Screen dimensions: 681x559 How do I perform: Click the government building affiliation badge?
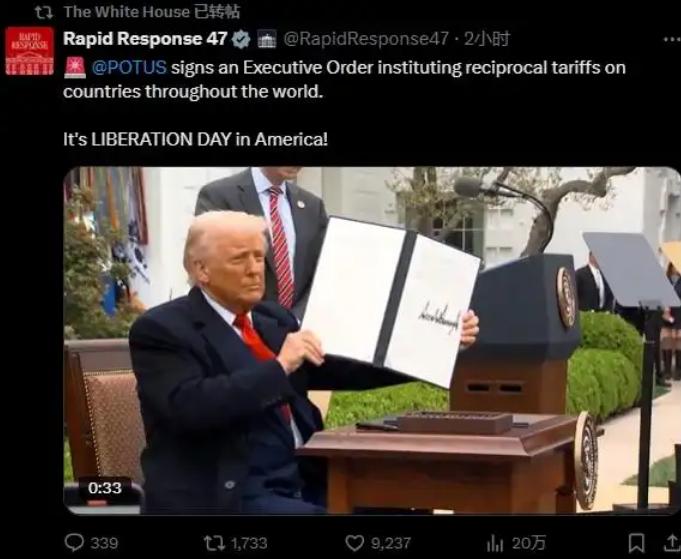point(267,40)
